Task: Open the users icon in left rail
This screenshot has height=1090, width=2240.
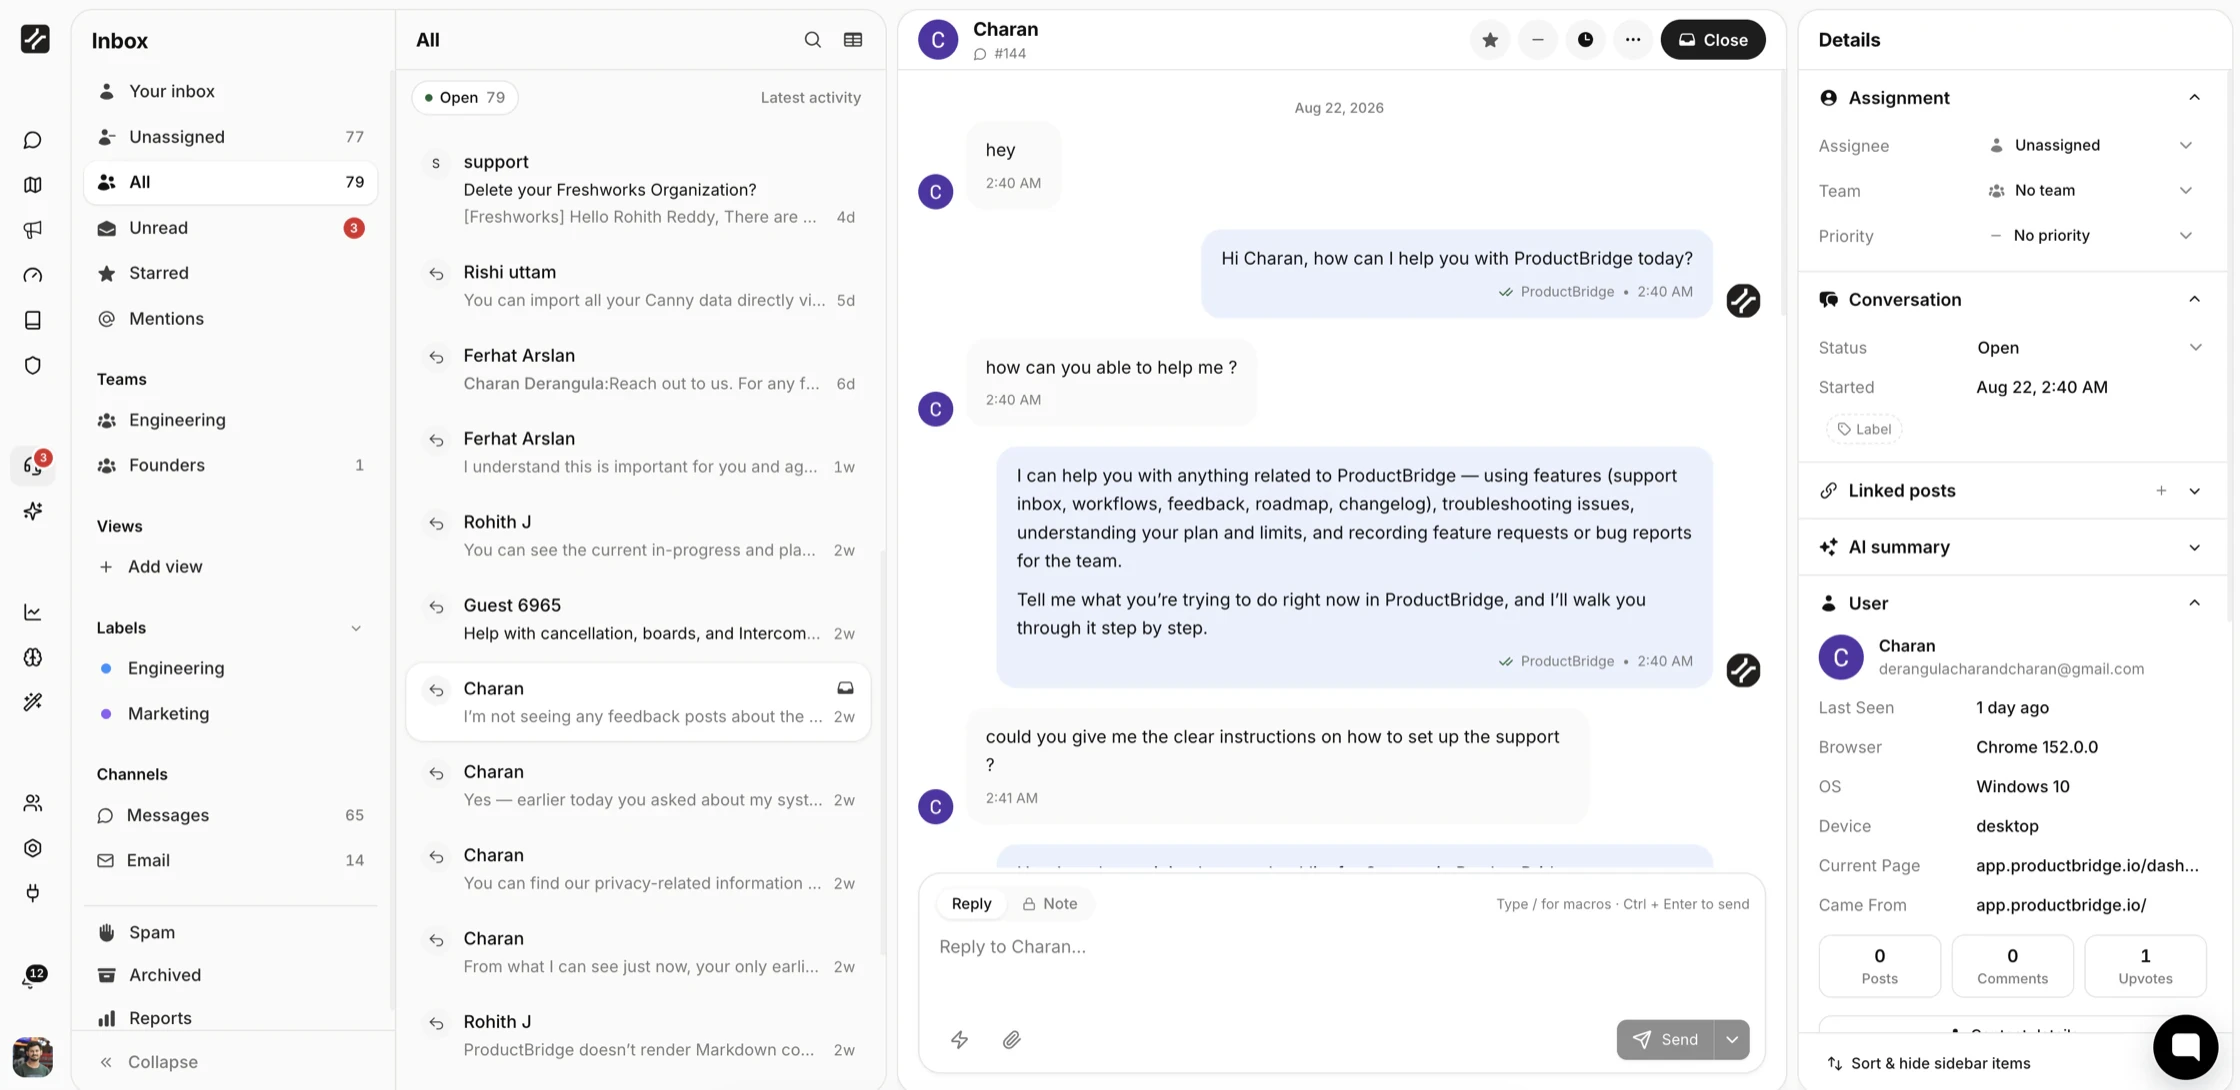Action: [33, 803]
